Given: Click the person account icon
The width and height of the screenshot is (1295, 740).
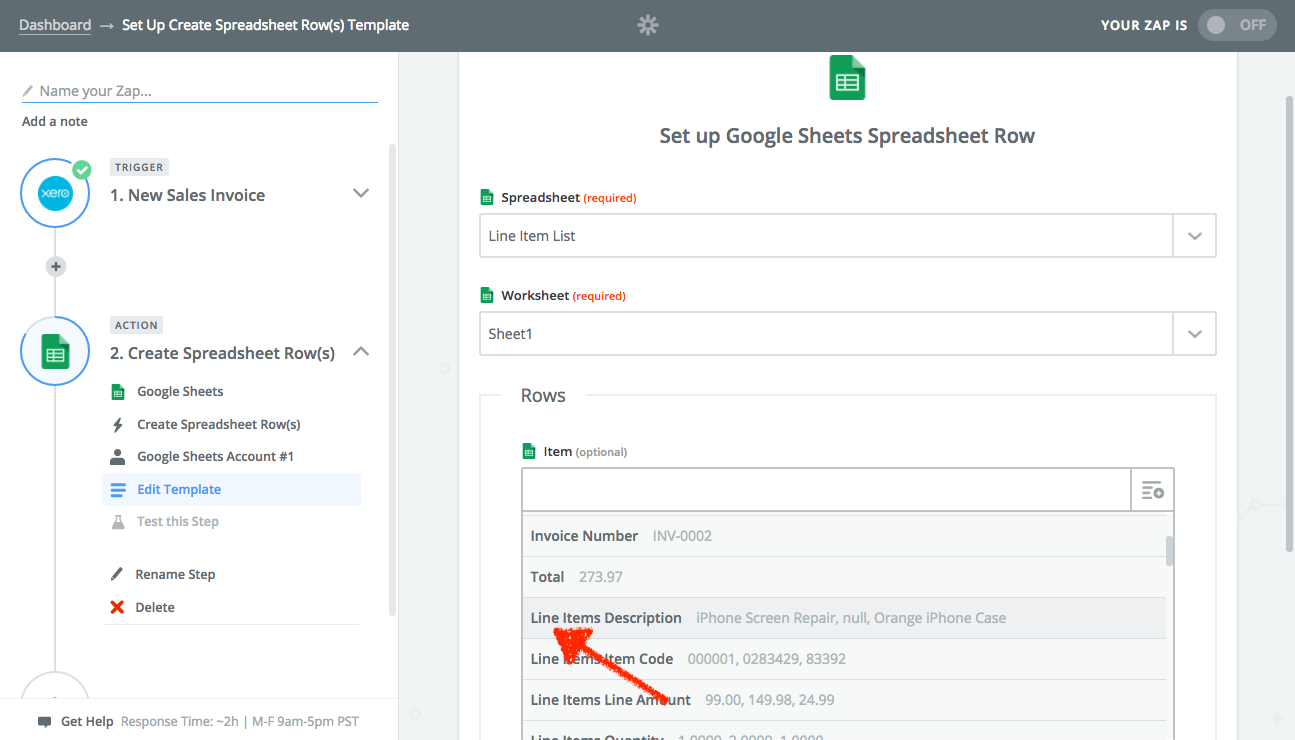Looking at the screenshot, I should pyautogui.click(x=118, y=456).
